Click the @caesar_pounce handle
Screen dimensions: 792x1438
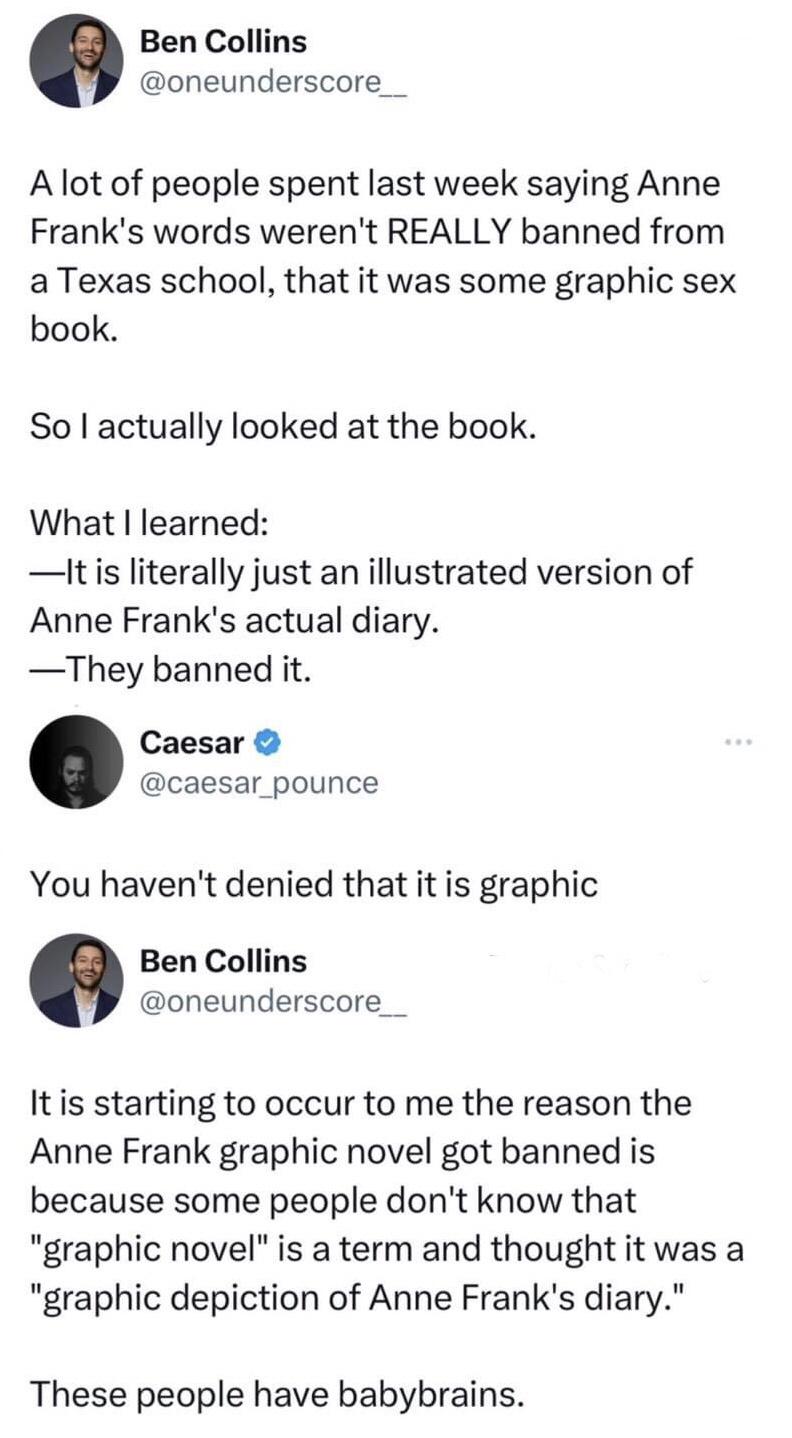(x=259, y=782)
